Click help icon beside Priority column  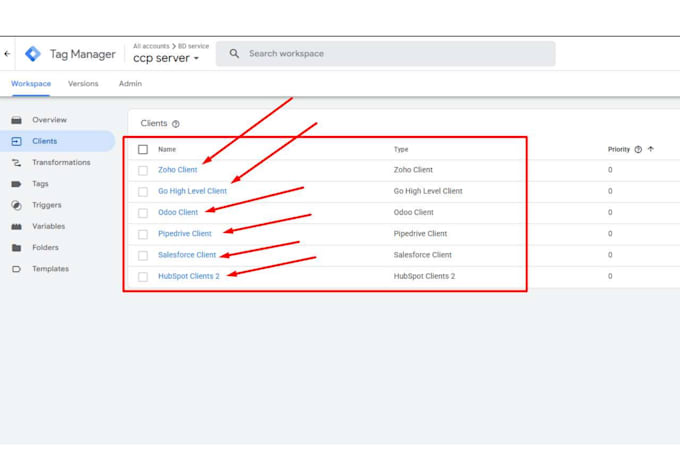(638, 149)
